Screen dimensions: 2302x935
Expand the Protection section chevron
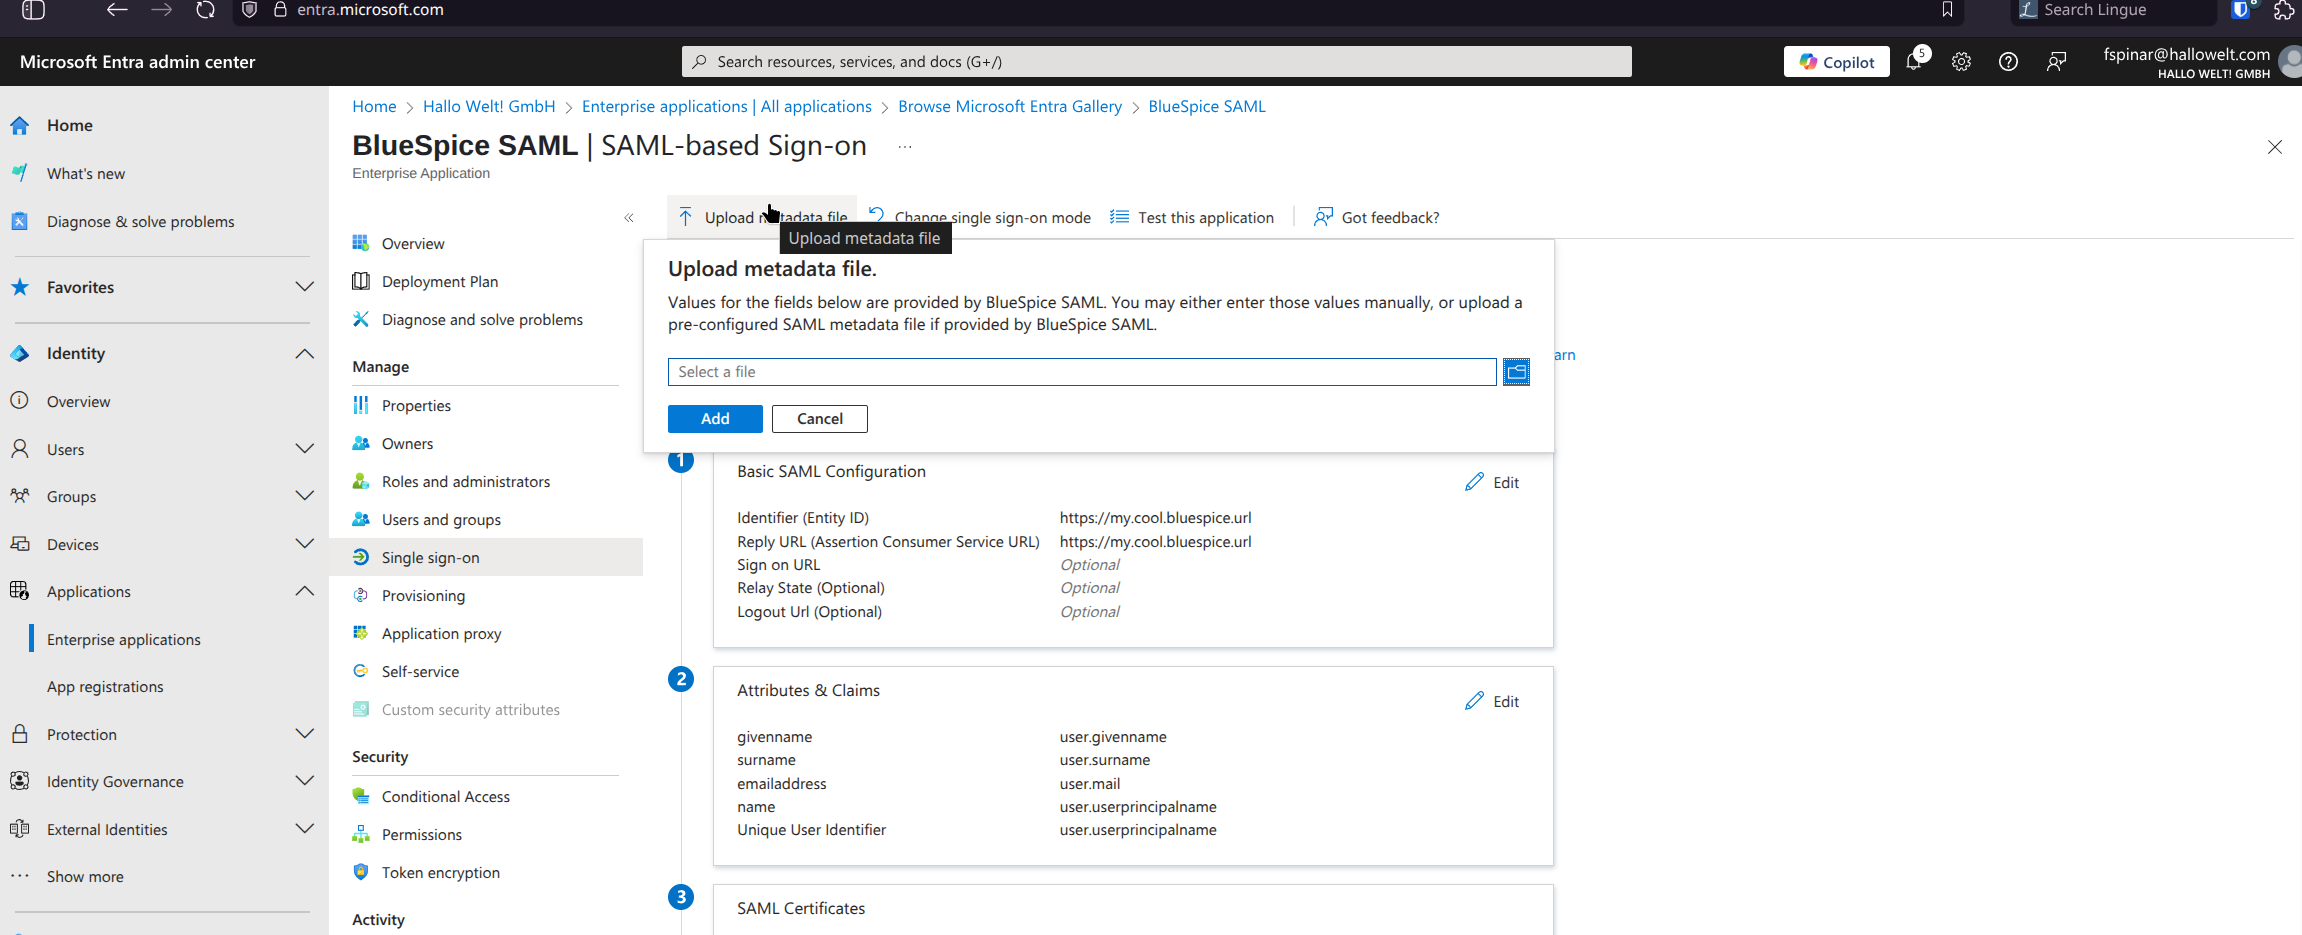[304, 734]
